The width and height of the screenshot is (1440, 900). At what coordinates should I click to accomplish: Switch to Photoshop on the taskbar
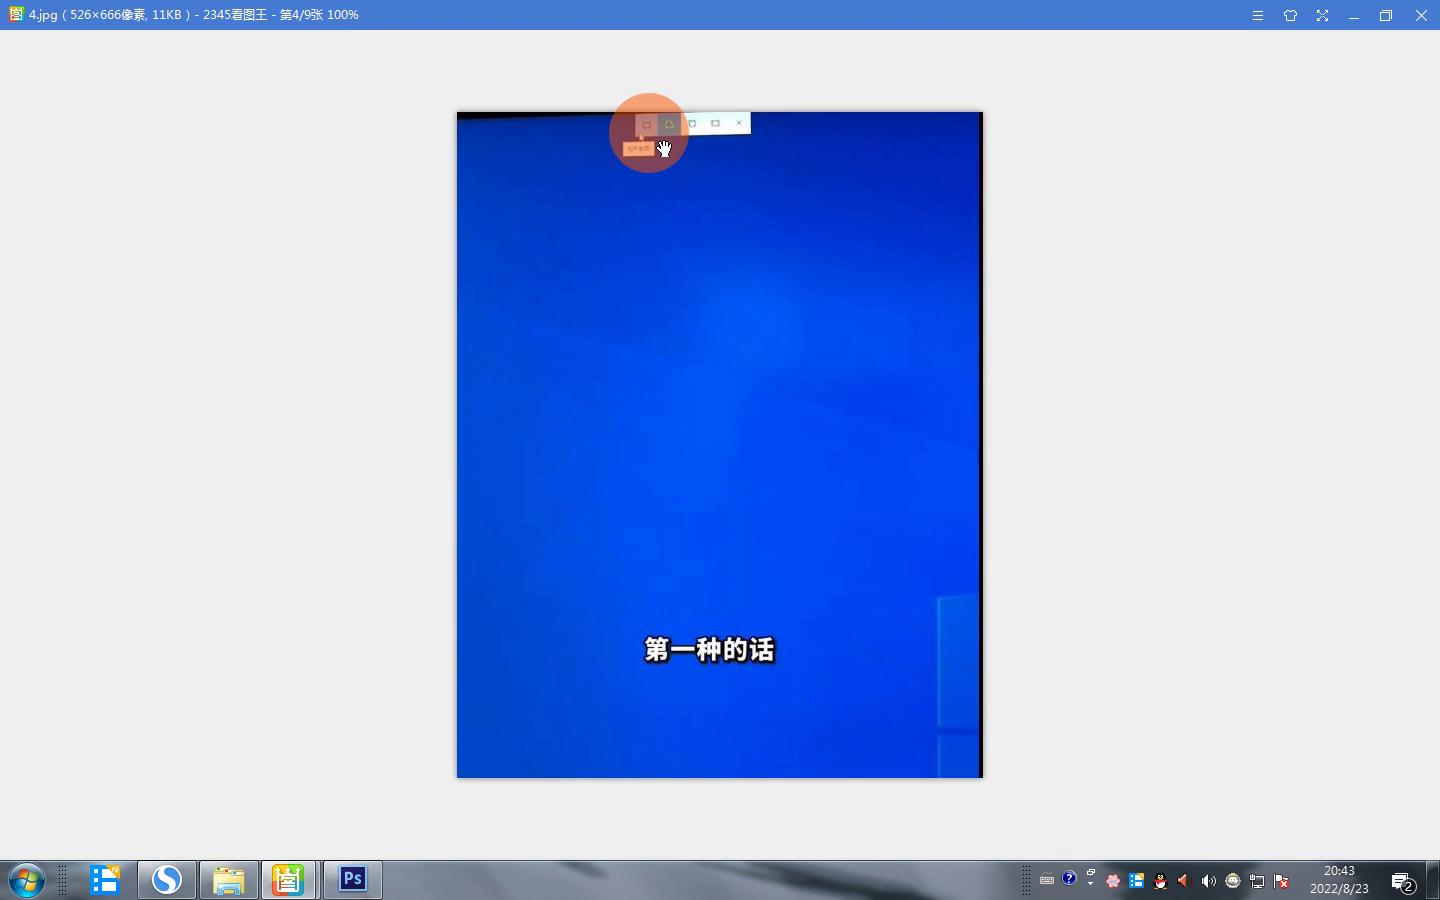[x=352, y=880]
